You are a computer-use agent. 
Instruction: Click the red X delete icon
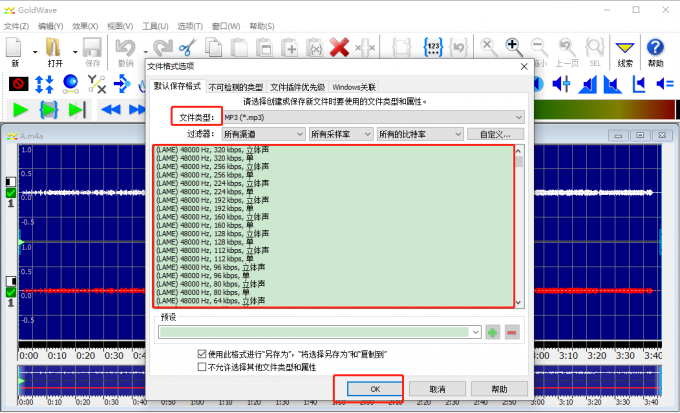point(339,47)
